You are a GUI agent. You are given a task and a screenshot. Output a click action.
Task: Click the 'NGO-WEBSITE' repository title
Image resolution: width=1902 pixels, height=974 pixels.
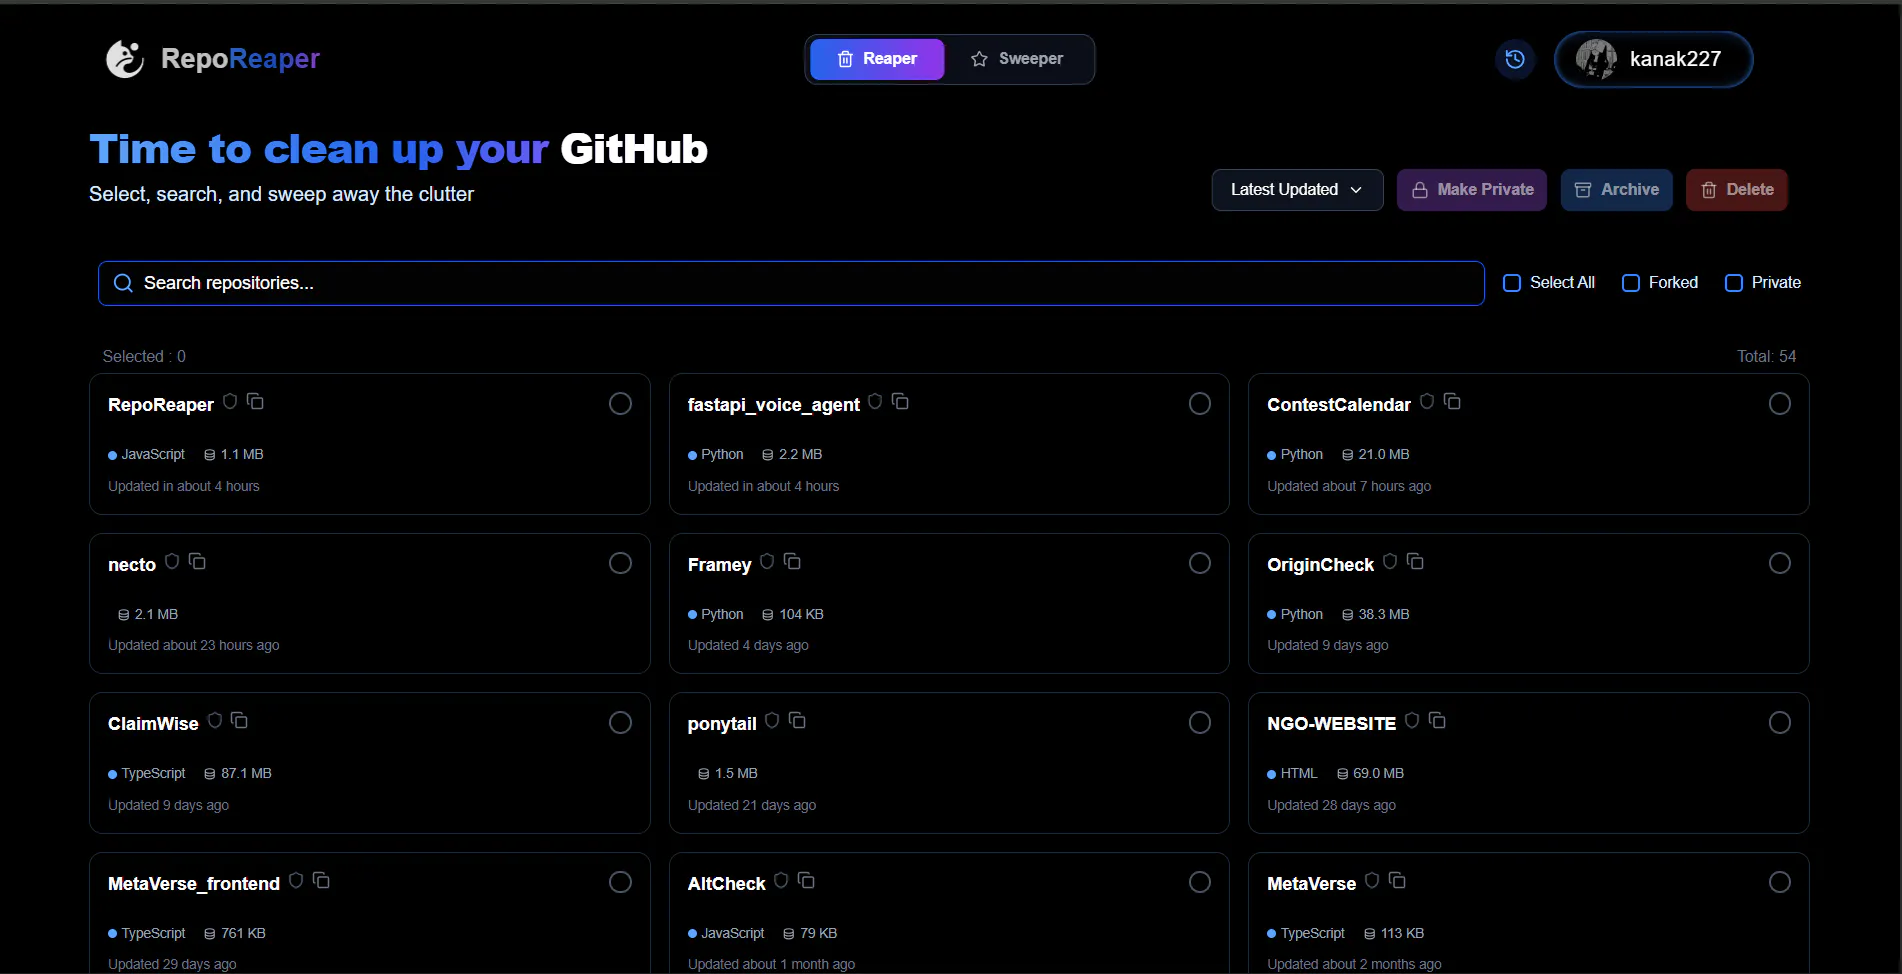[1331, 724]
